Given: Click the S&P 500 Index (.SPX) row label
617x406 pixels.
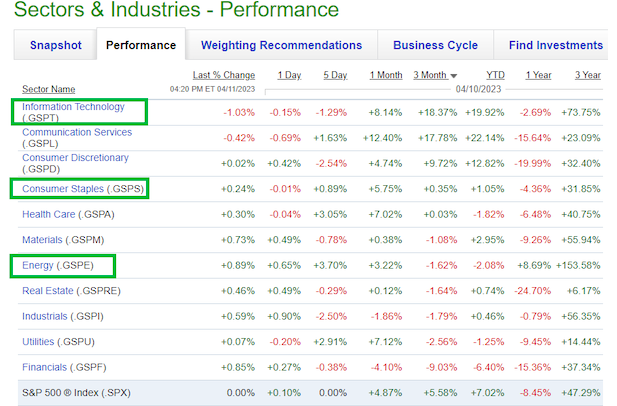Looking at the screenshot, I should (76, 393).
